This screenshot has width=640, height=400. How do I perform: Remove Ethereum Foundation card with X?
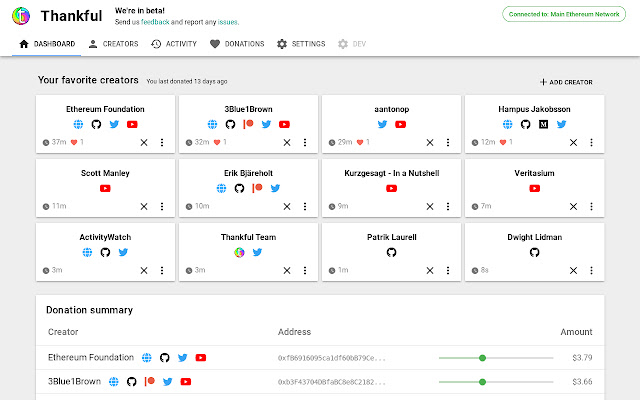tap(144, 142)
